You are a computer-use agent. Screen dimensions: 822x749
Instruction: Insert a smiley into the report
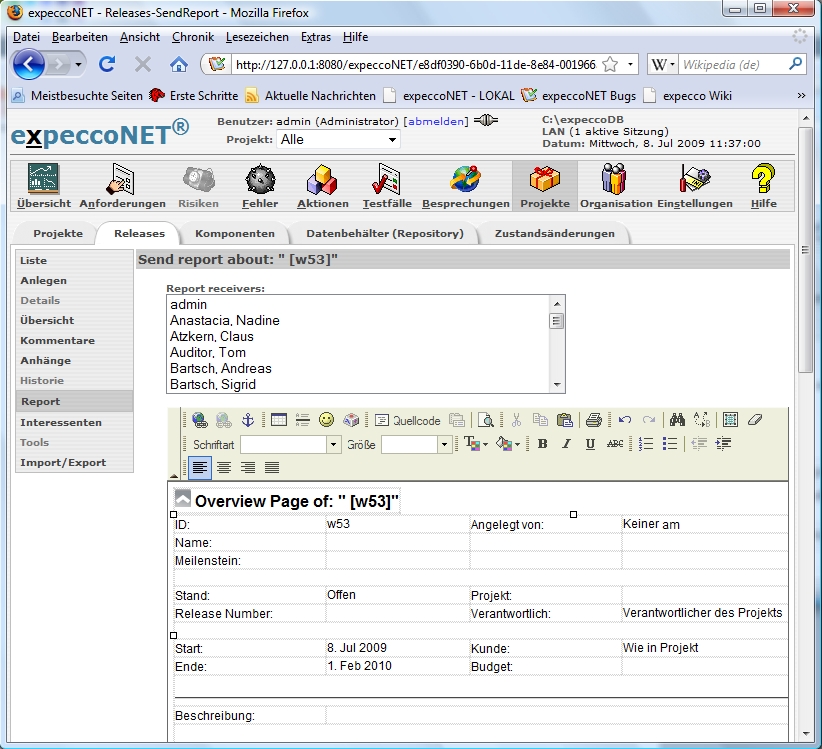pyautogui.click(x=327, y=420)
